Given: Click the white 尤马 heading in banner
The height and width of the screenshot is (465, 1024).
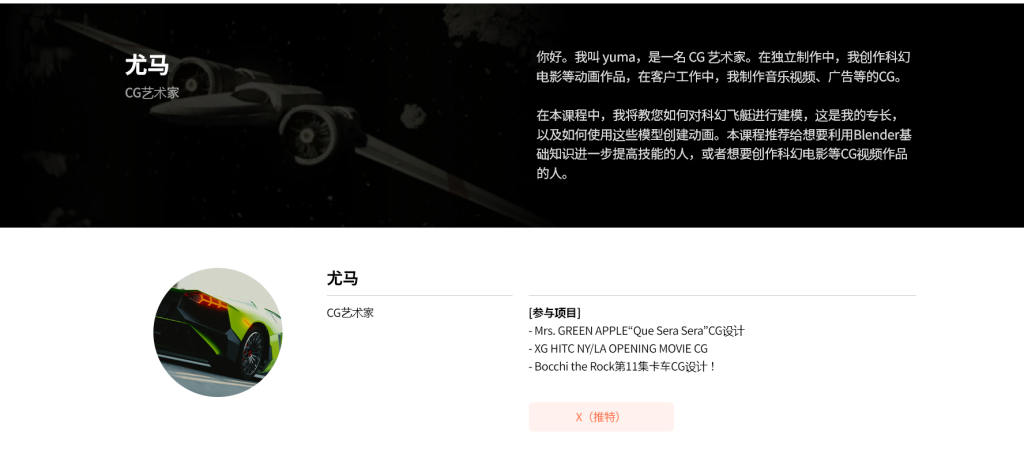Looking at the screenshot, I should [147, 65].
